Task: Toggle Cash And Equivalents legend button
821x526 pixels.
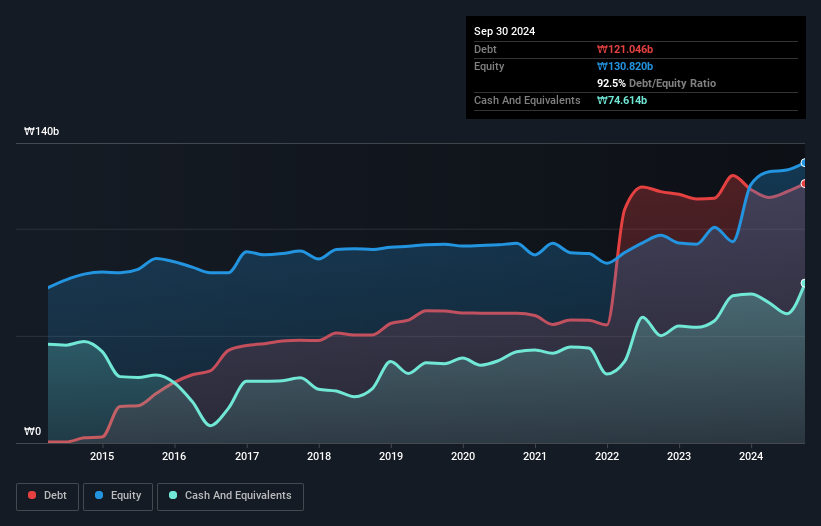Action: (x=230, y=496)
